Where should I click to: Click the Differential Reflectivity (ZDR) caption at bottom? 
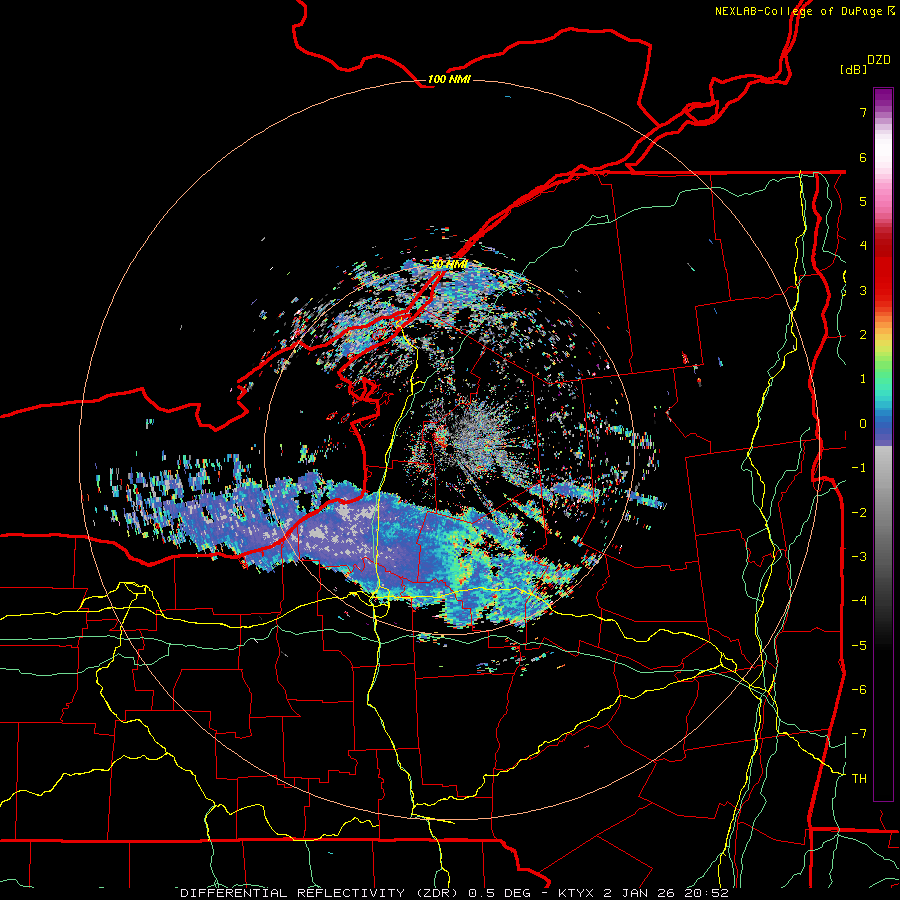[x=454, y=893]
